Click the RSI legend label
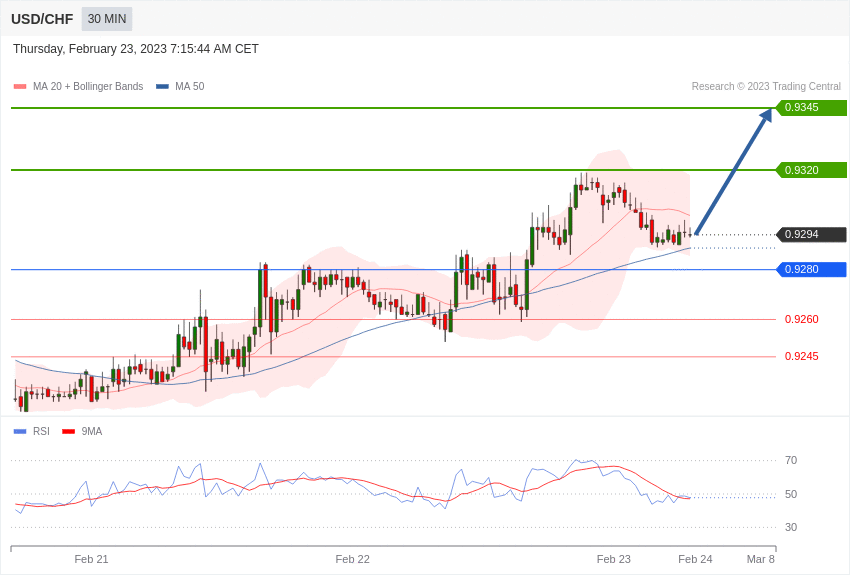850x576 pixels. tap(41, 431)
